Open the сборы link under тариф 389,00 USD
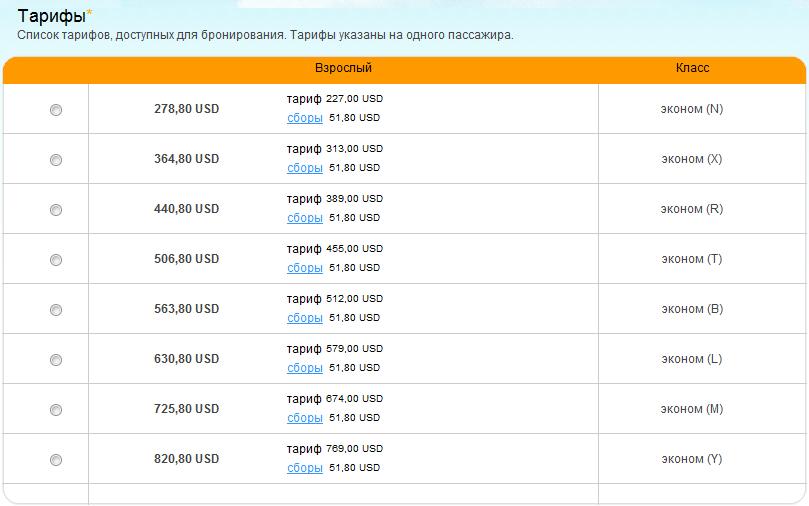809x506 pixels. (x=304, y=218)
